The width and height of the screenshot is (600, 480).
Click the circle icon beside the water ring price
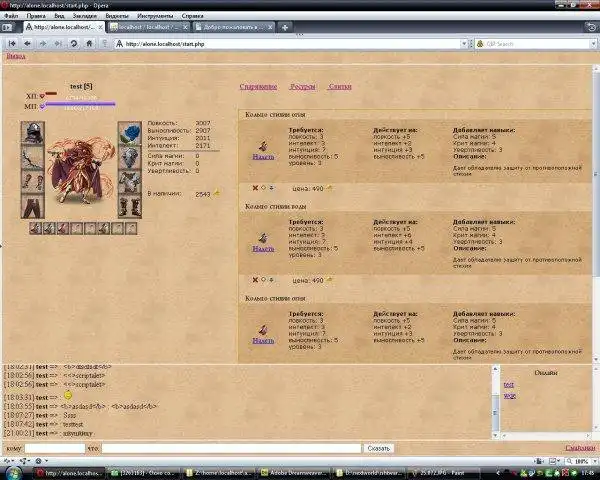[263, 280]
